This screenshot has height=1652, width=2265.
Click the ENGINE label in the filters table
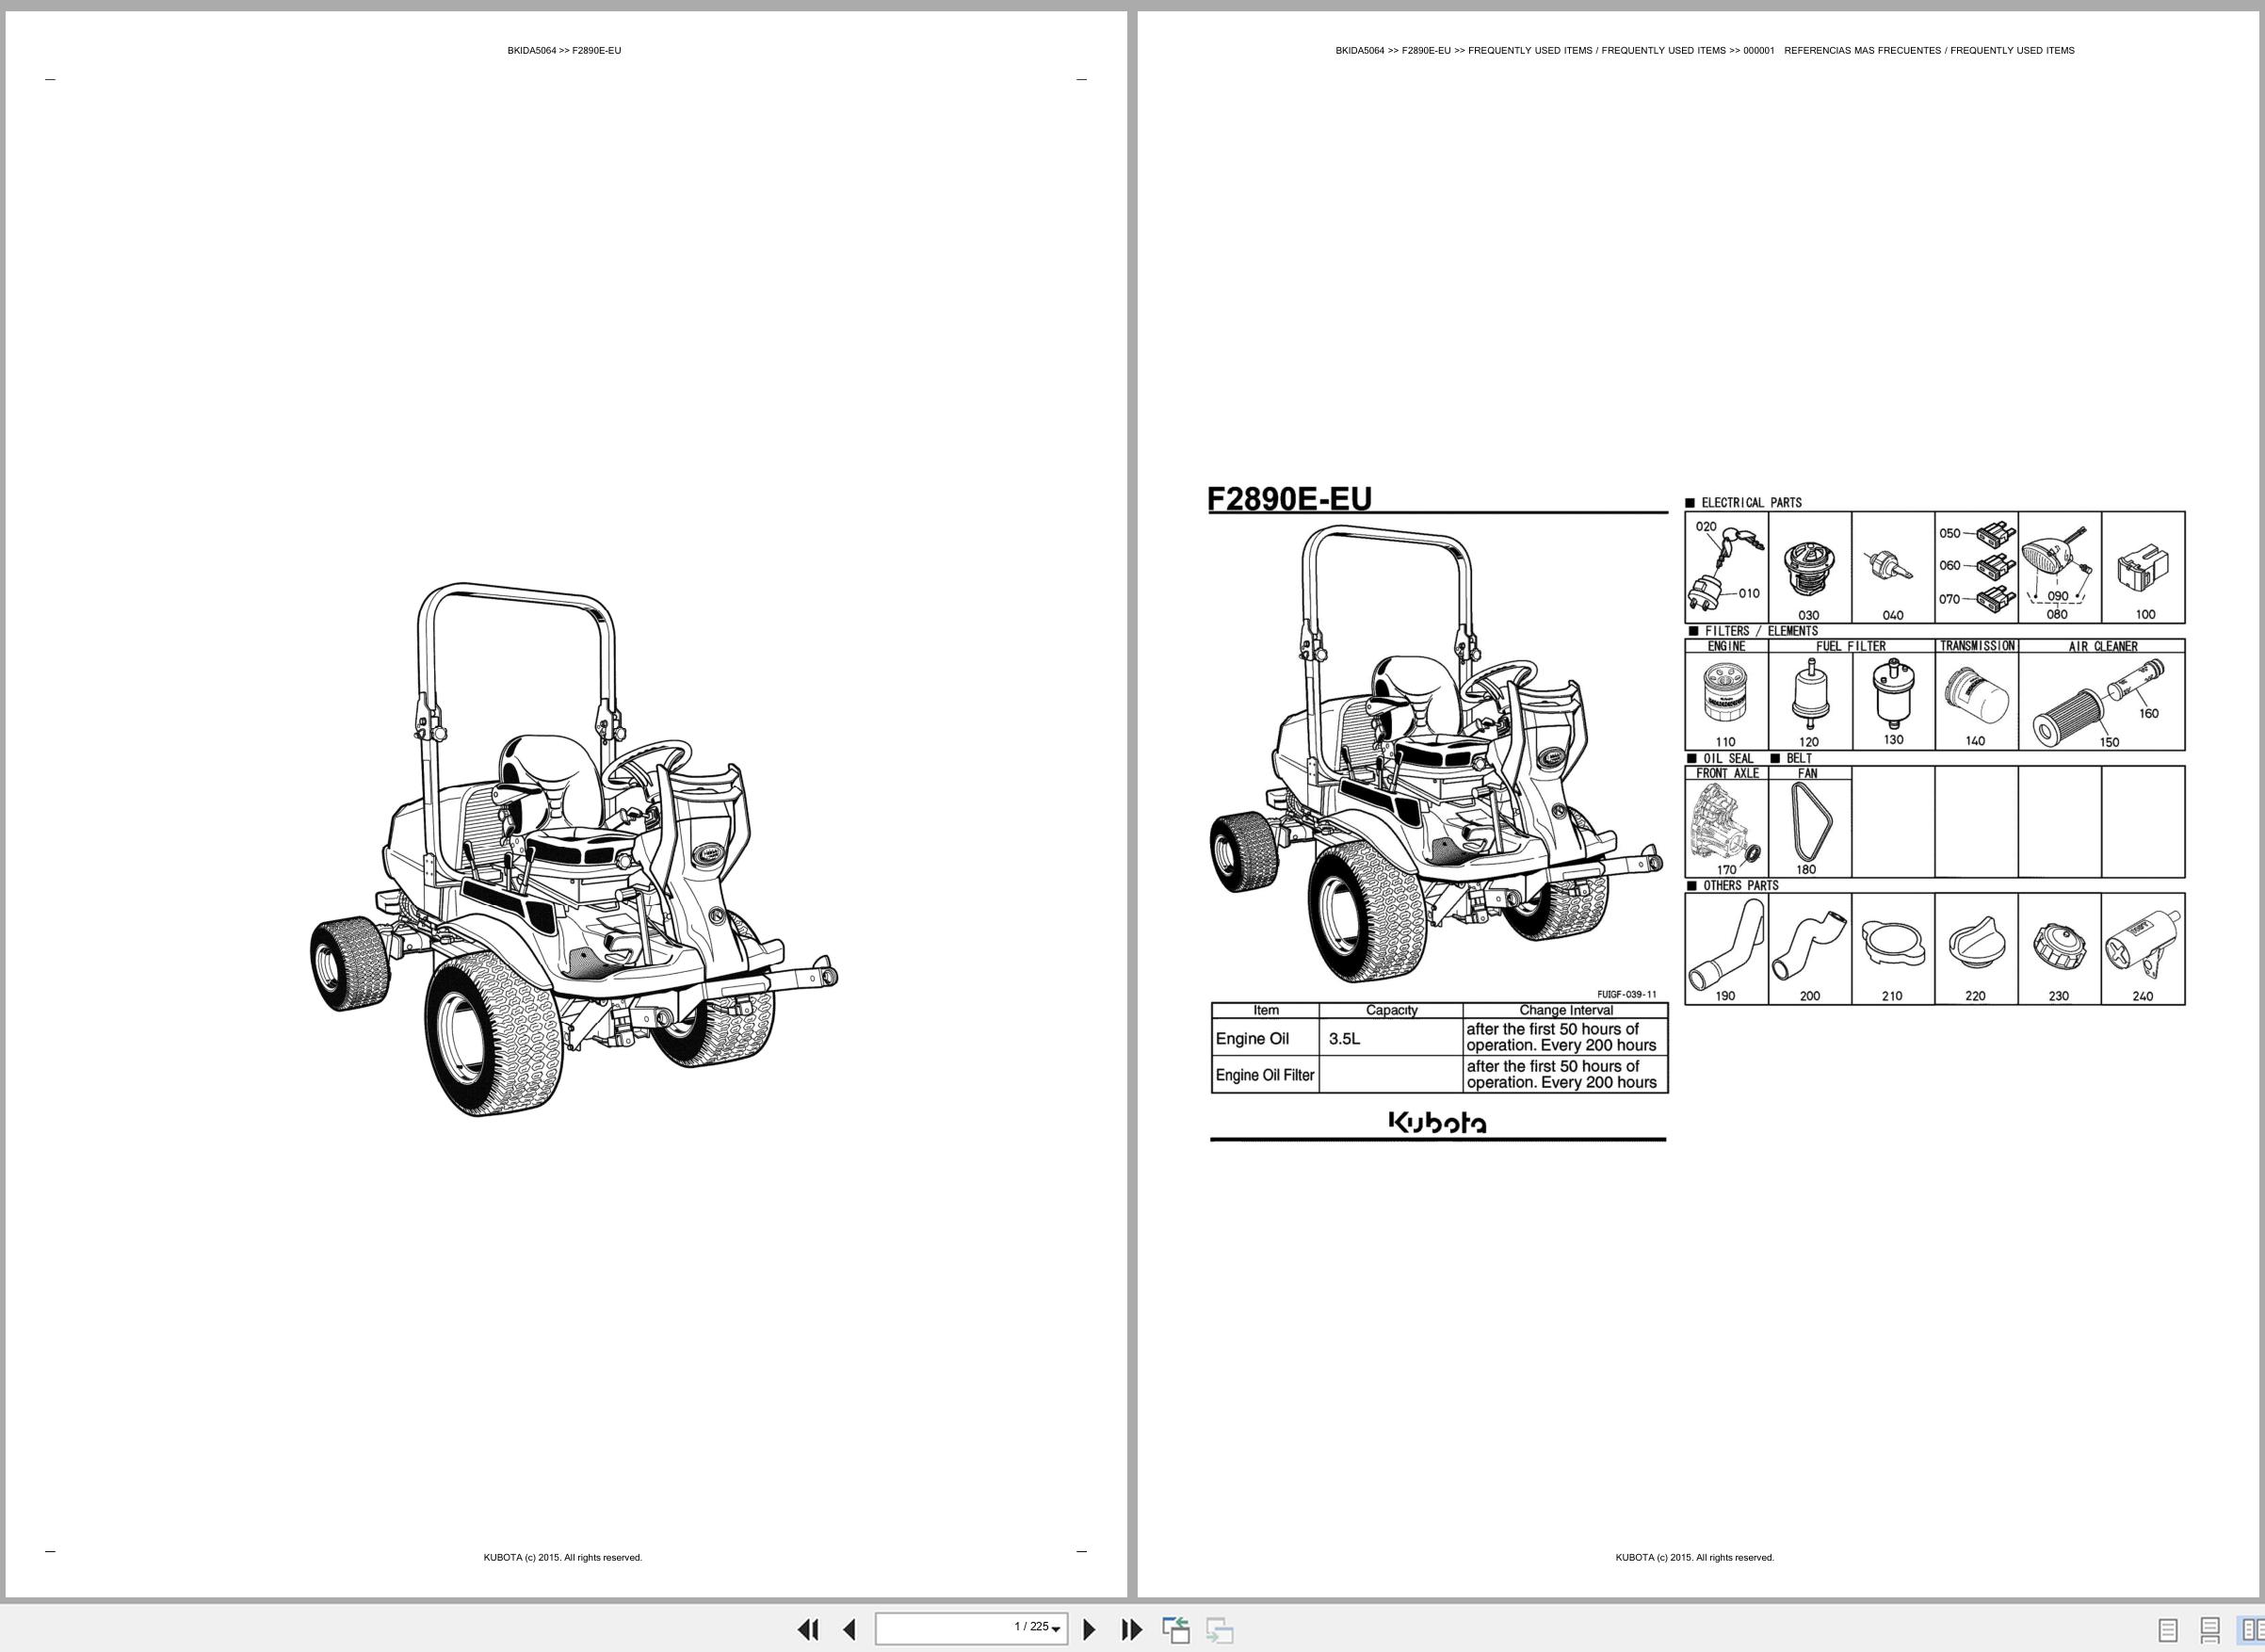click(x=1727, y=646)
